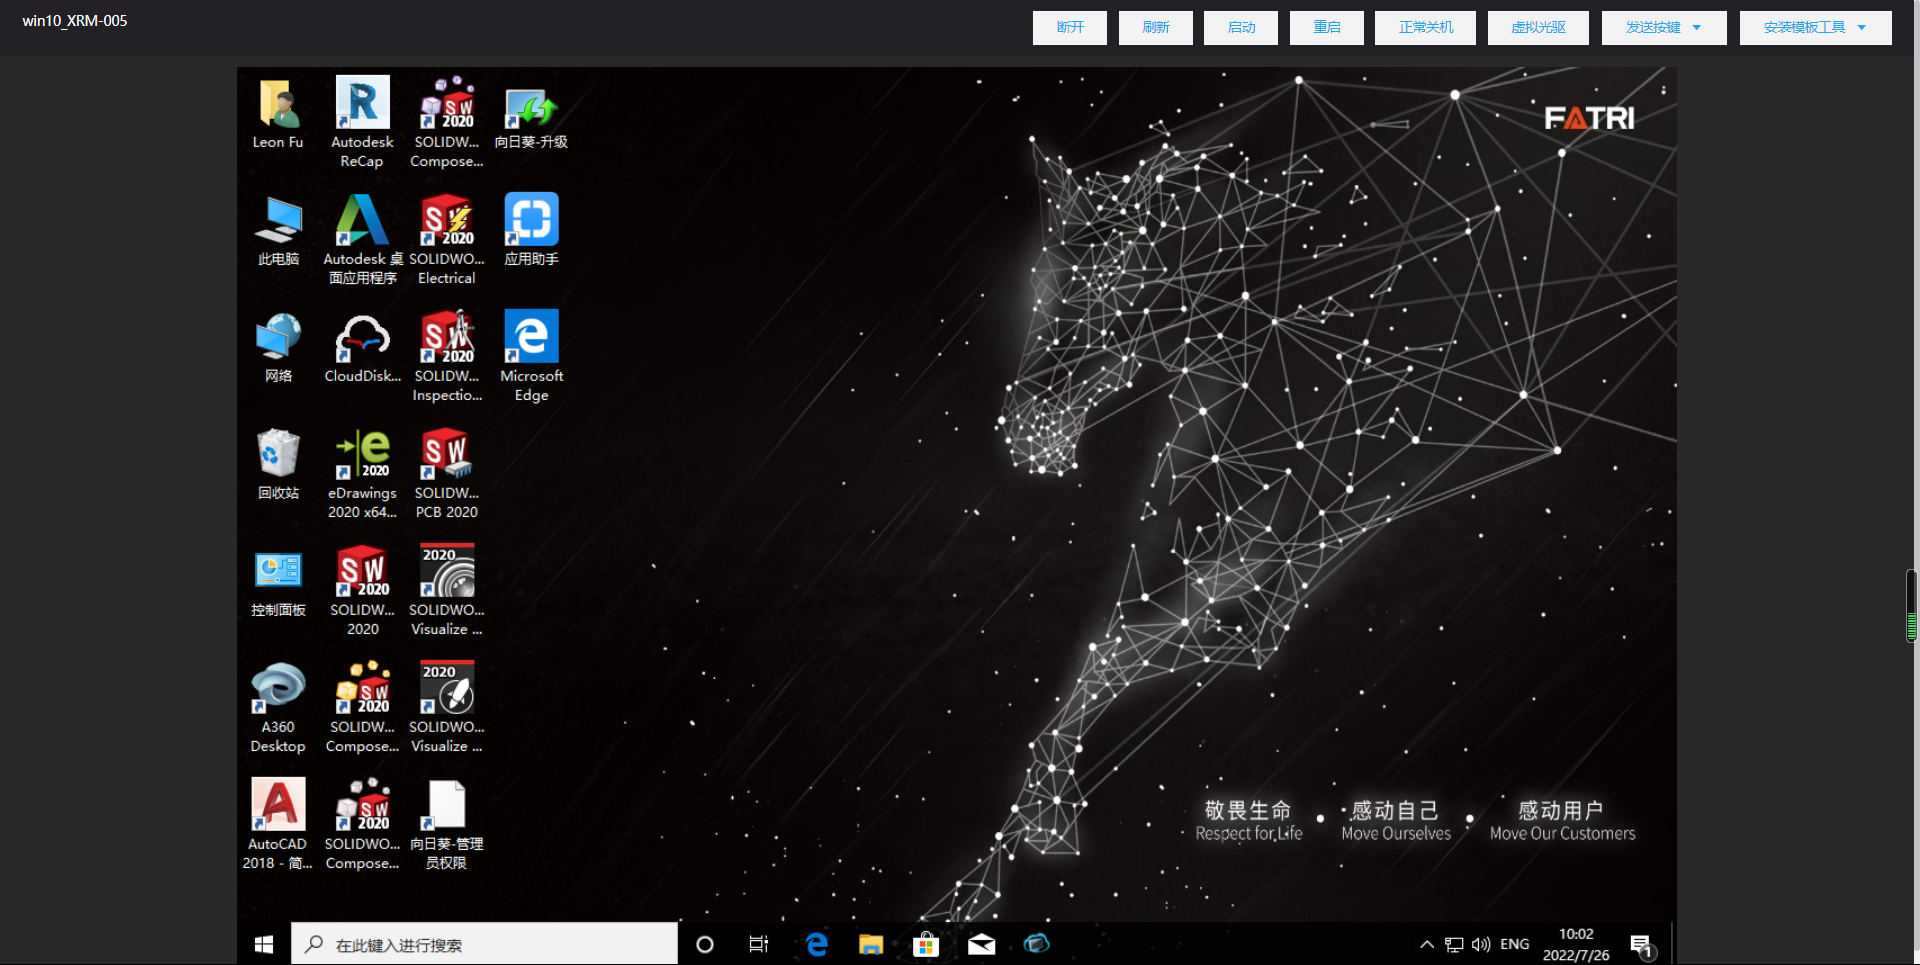The width and height of the screenshot is (1920, 965).
Task: Open the Mail app from the taskbar
Action: [981, 944]
